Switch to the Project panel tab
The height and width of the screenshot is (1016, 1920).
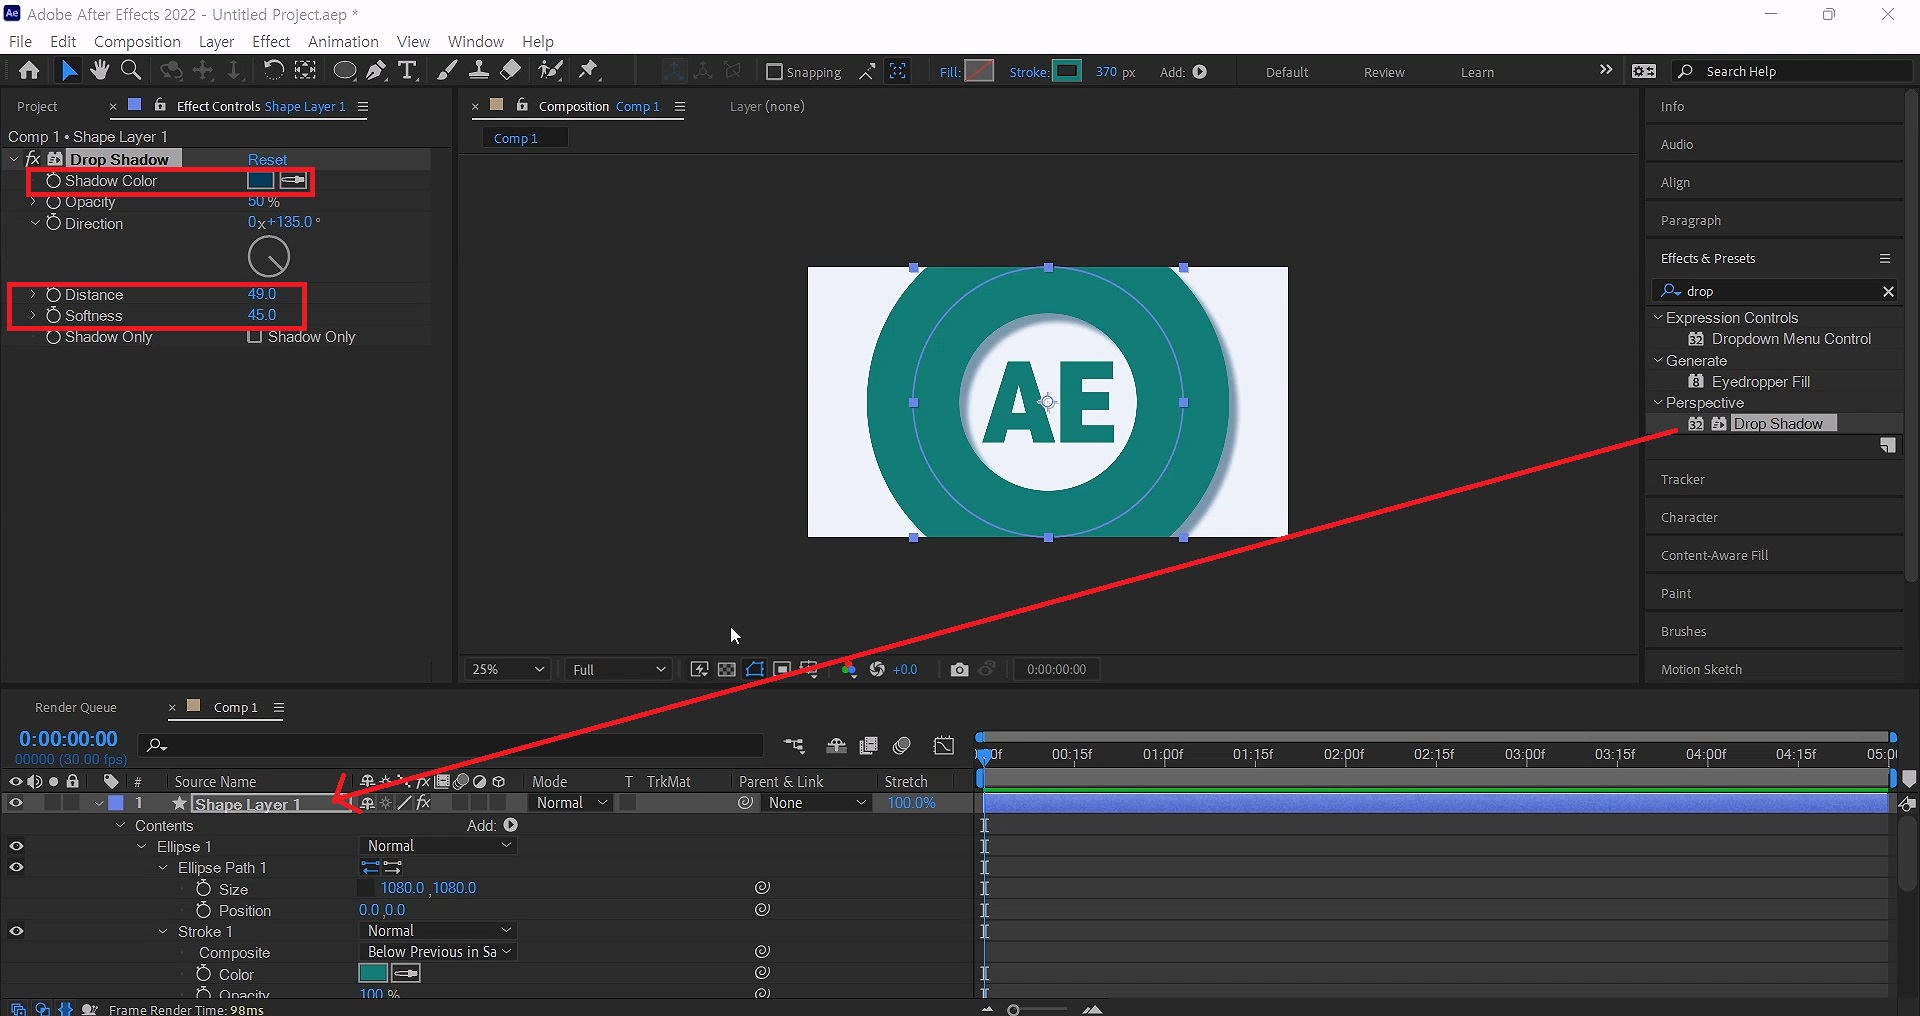[37, 107]
